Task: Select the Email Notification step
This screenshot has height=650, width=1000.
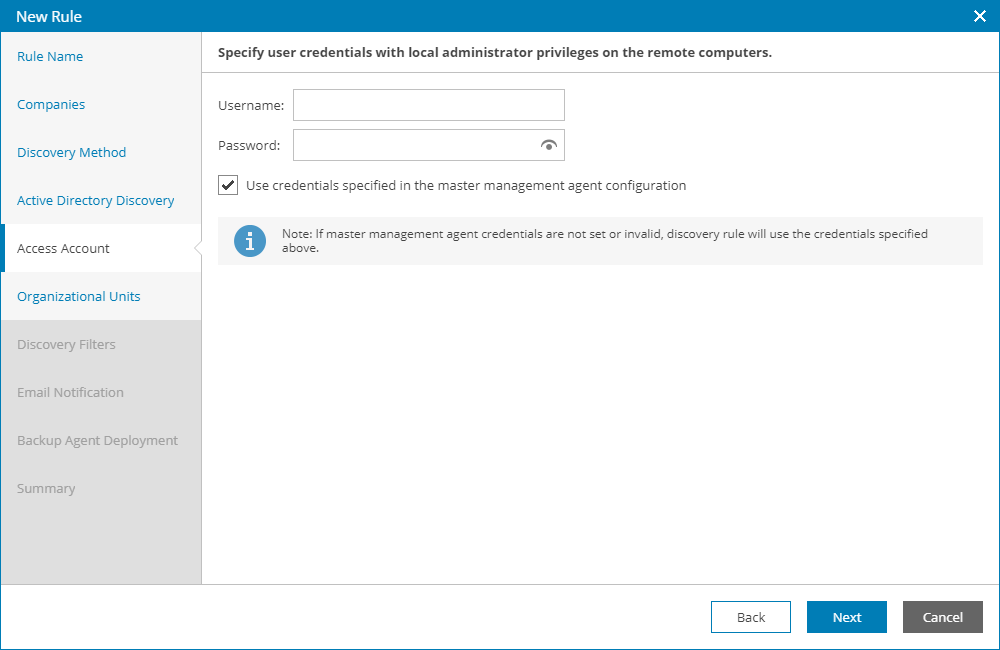Action: (71, 393)
